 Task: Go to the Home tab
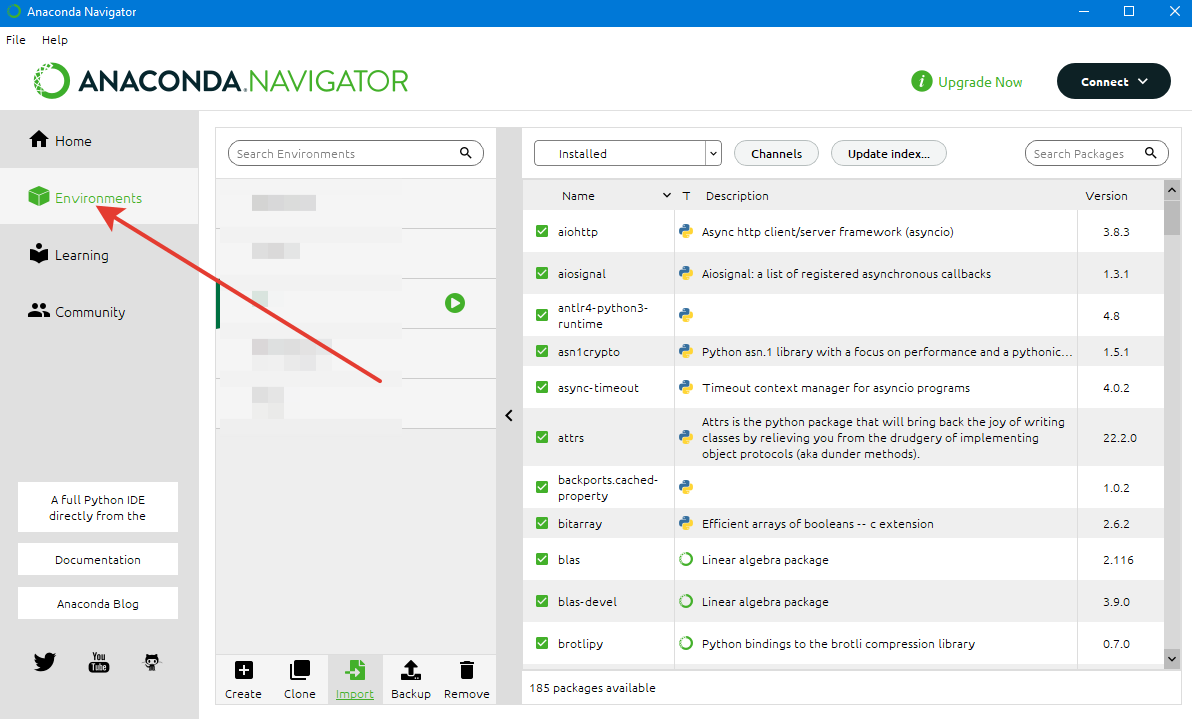99,140
